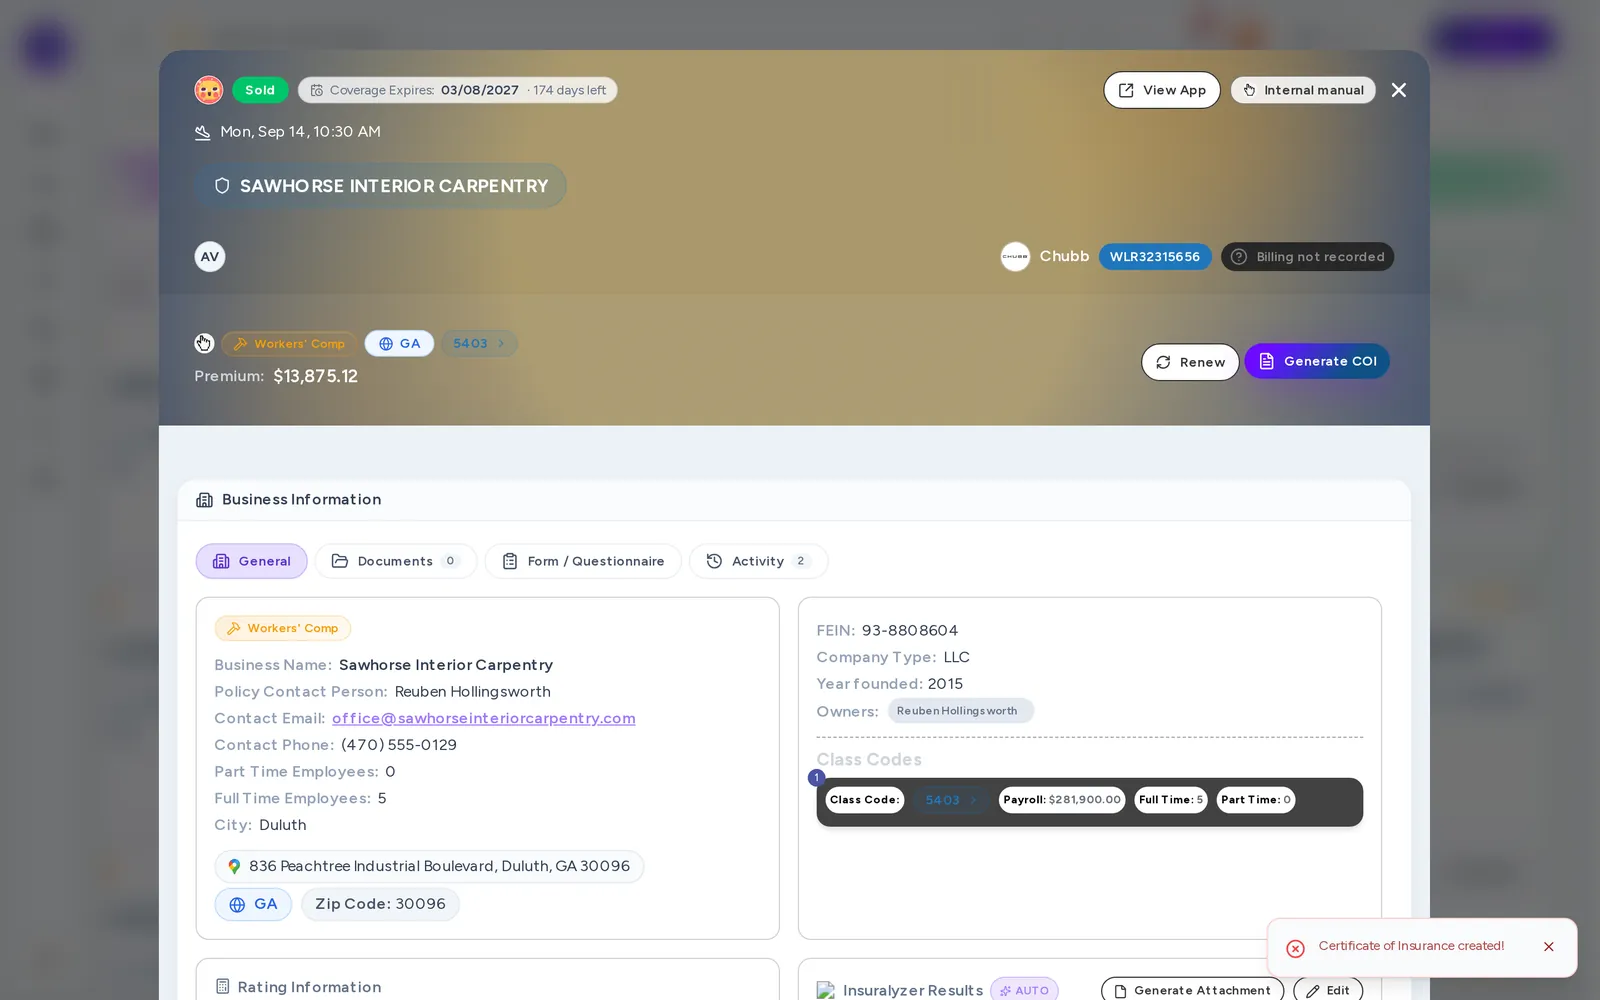Click the Business Information building icon
The height and width of the screenshot is (1000, 1600).
(x=205, y=500)
